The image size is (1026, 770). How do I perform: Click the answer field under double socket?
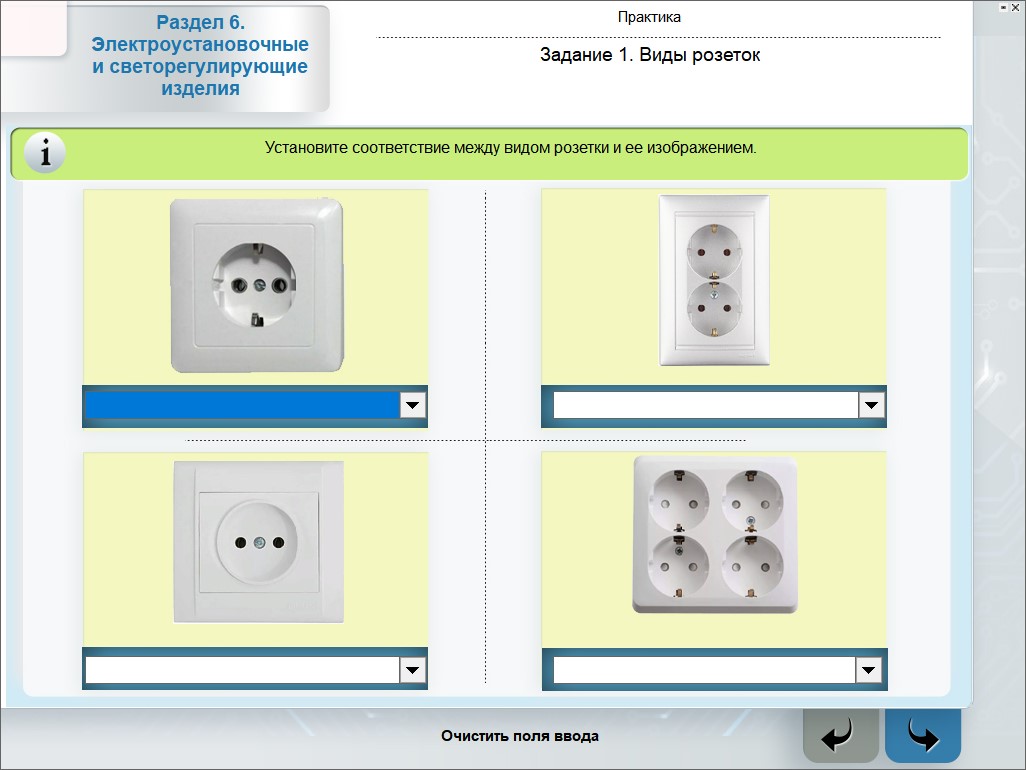706,405
